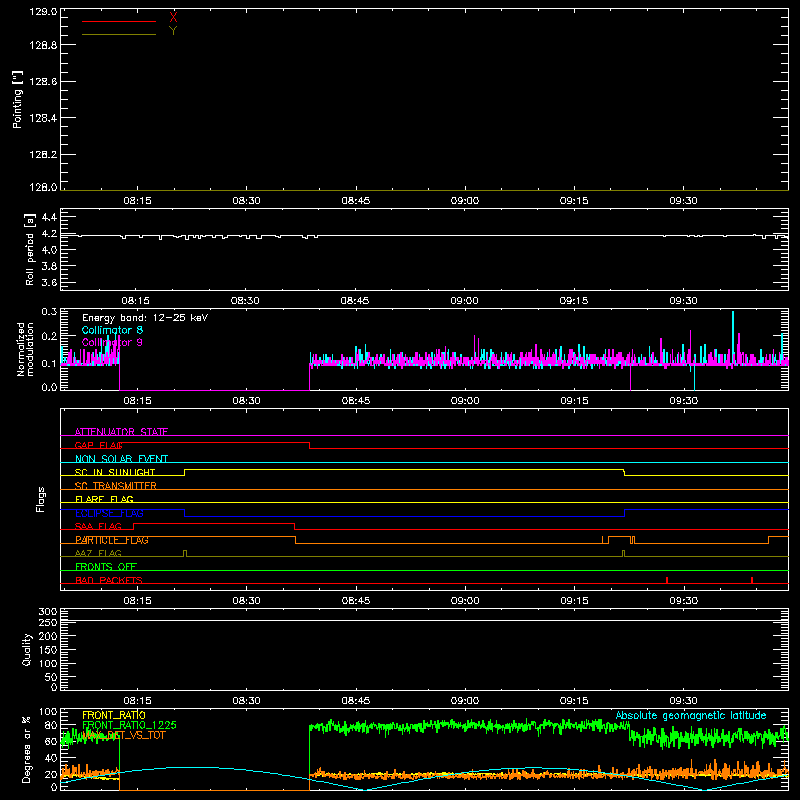Image resolution: width=800 pixels, height=800 pixels.
Task: Click 09:00 time label under Pointing panel
Action: [x=465, y=201]
